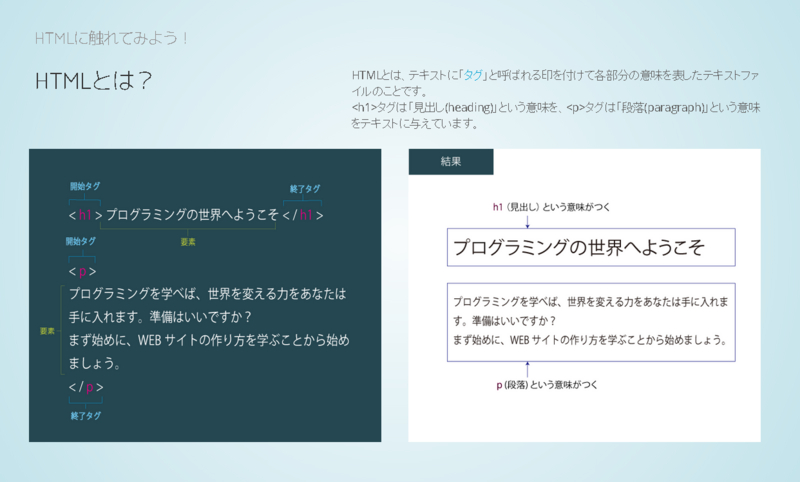This screenshot has height=482, width=800.
Task: Click the 開始タグ label above the h1 tag
Action: tap(85, 186)
